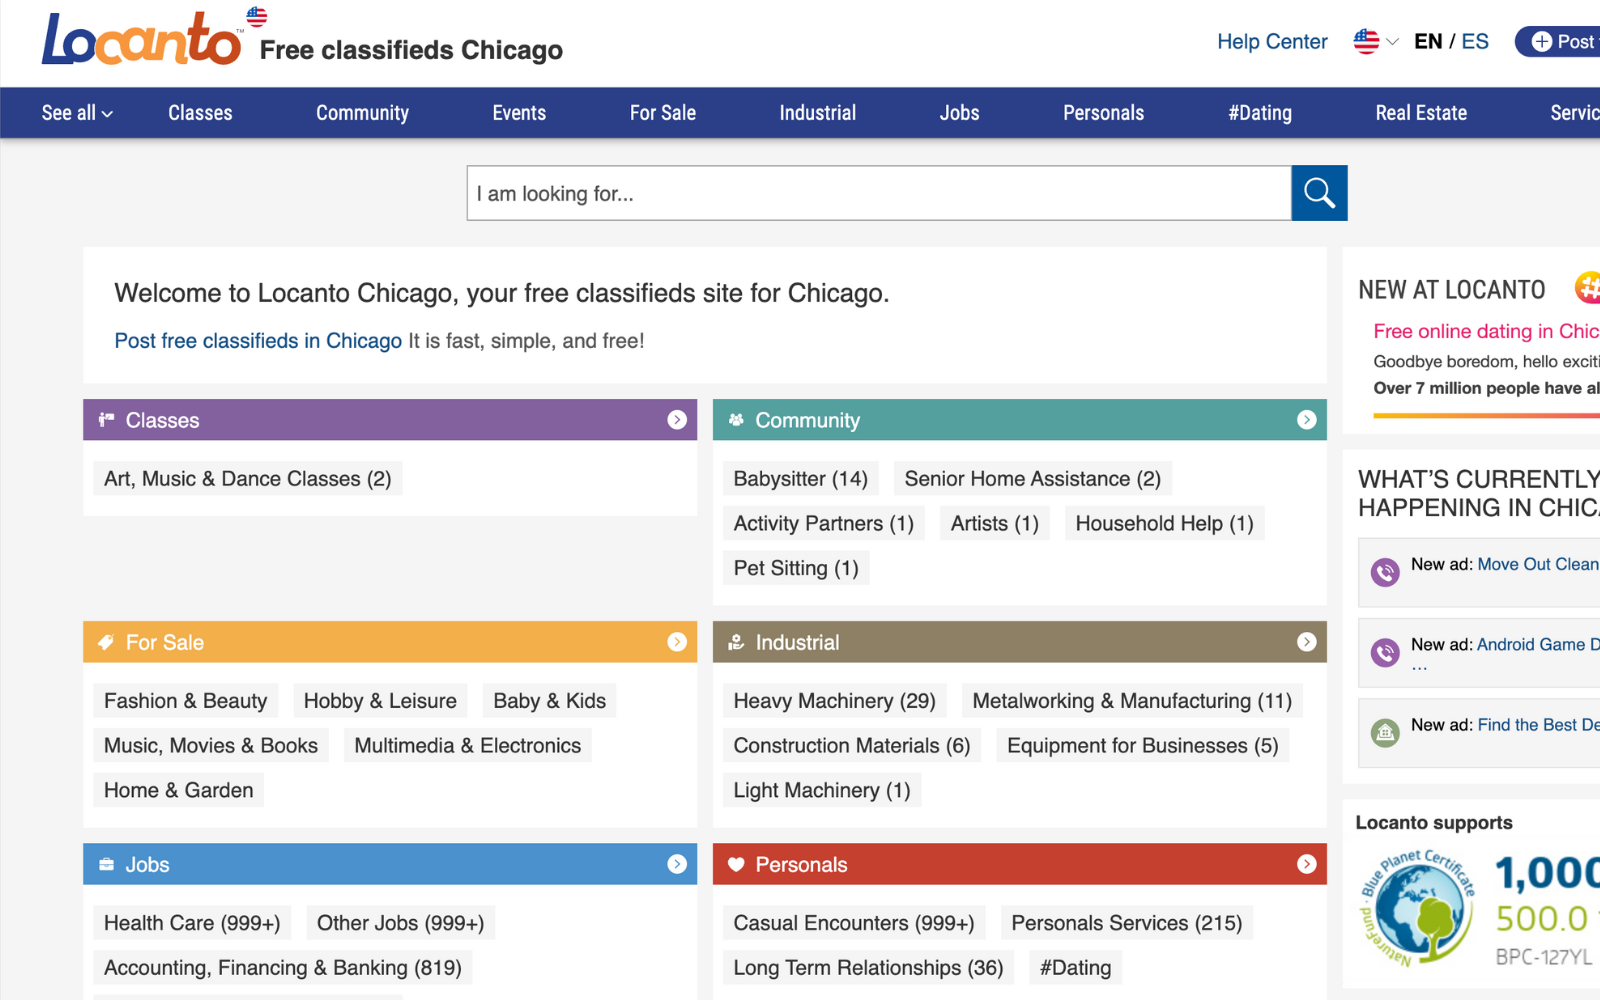Click the Help Center link
This screenshot has width=1600, height=1000.
[x=1272, y=42]
